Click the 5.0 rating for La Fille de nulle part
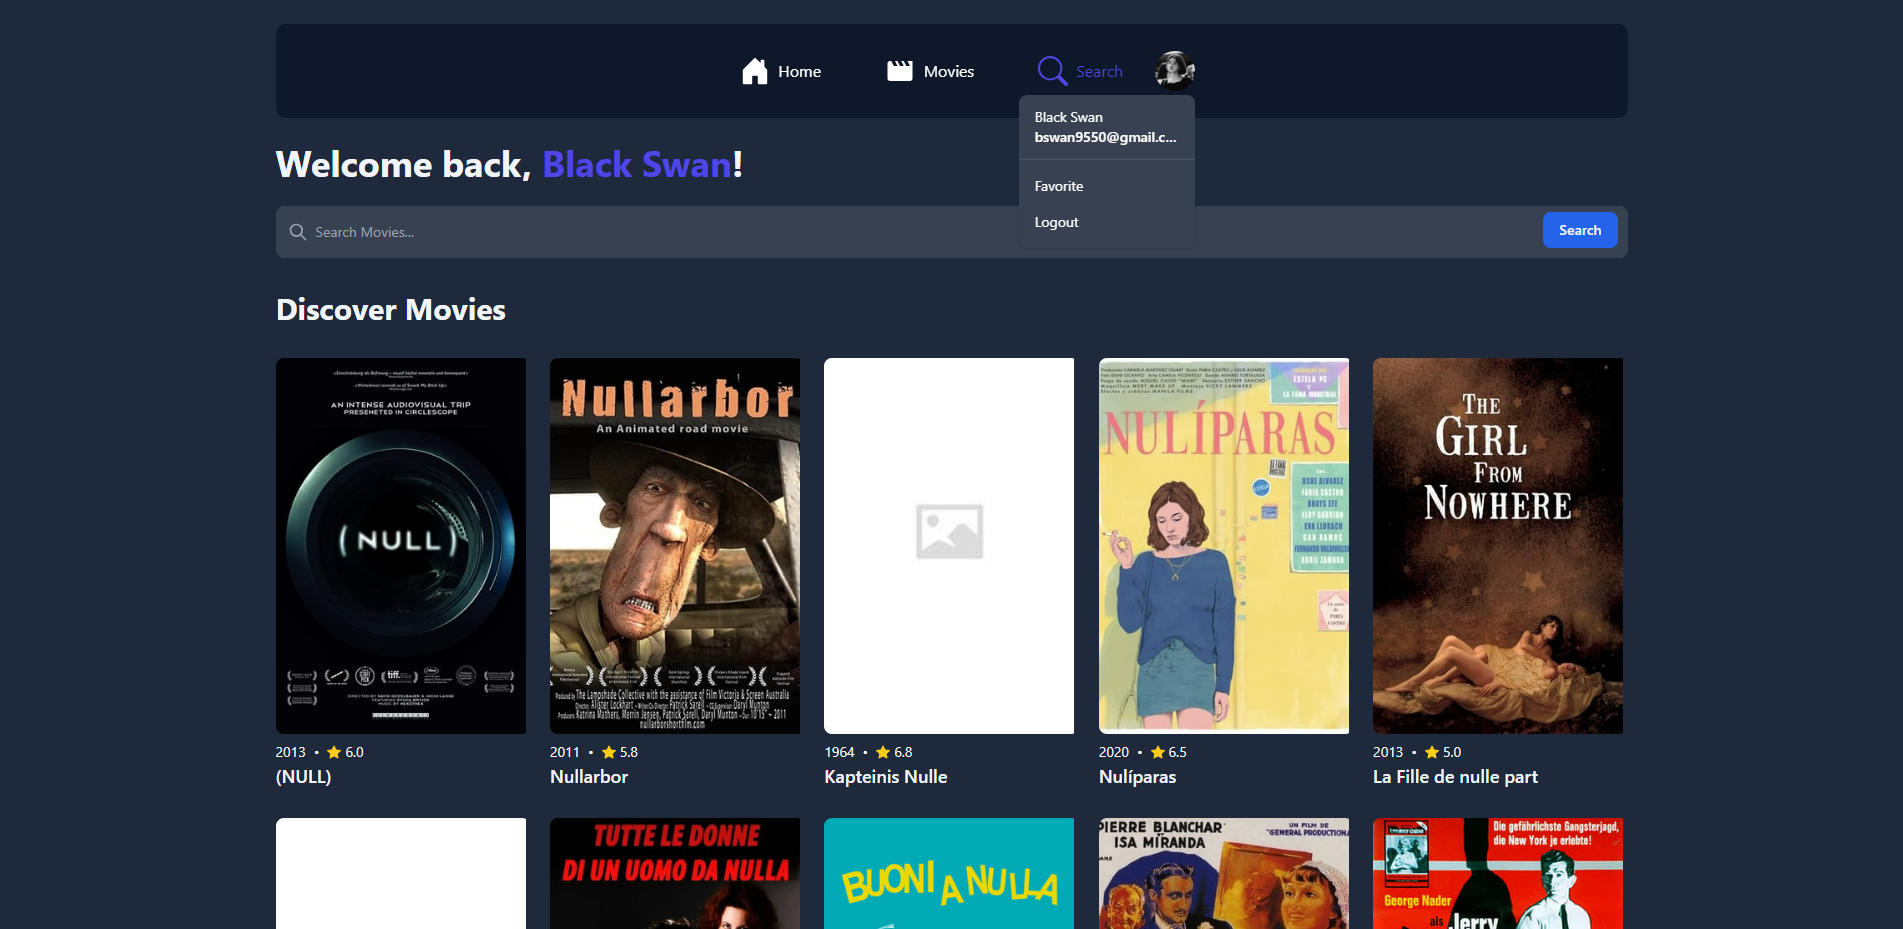The image size is (1903, 929). [1452, 752]
